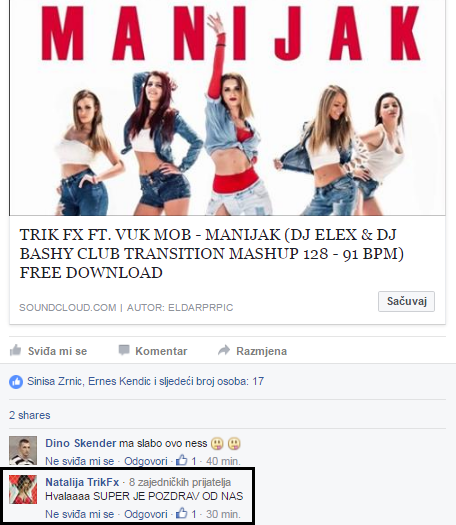Unlike Natalija TrikFx's comment
The image size is (456, 525).
point(79,514)
